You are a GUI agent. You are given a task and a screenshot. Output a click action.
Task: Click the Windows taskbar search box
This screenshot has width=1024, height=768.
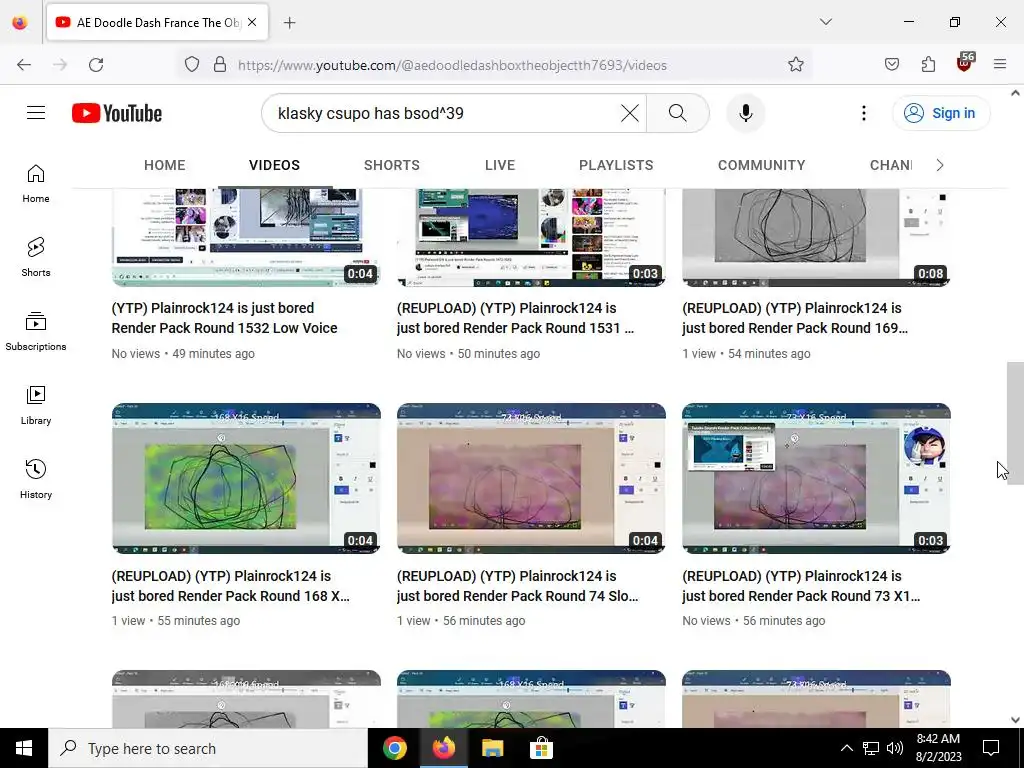pyautogui.click(x=208, y=748)
